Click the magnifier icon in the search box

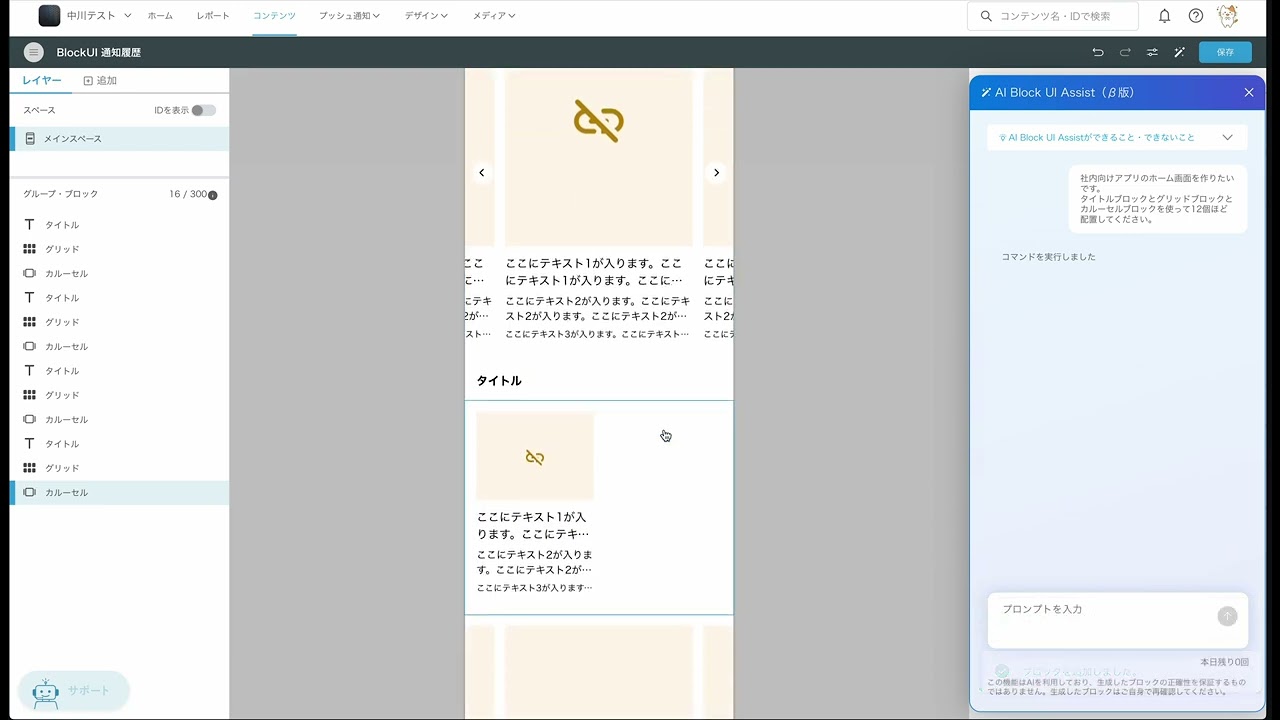tap(986, 16)
